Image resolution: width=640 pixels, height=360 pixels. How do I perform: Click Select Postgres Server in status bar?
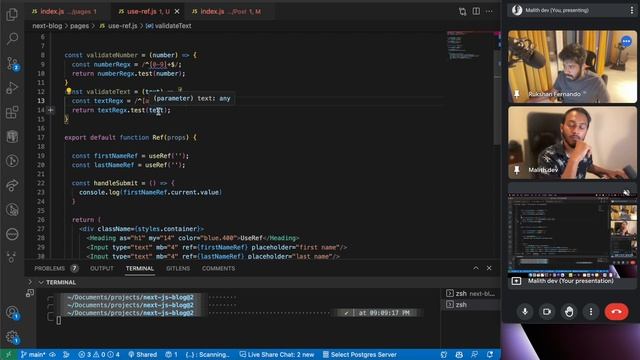[359, 354]
